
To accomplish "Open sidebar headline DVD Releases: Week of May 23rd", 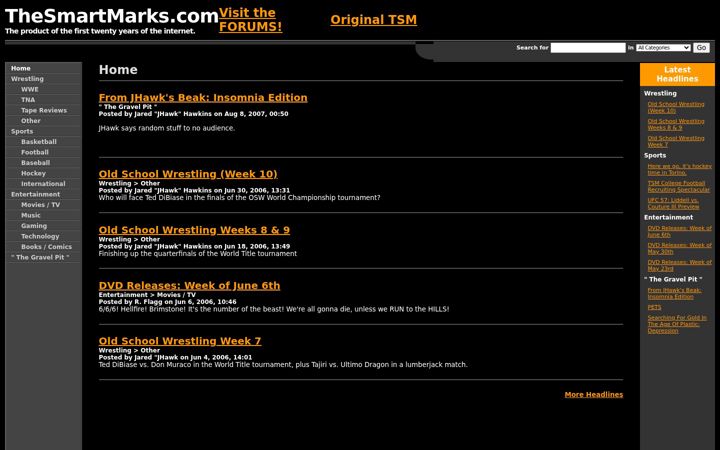I will [680, 265].
